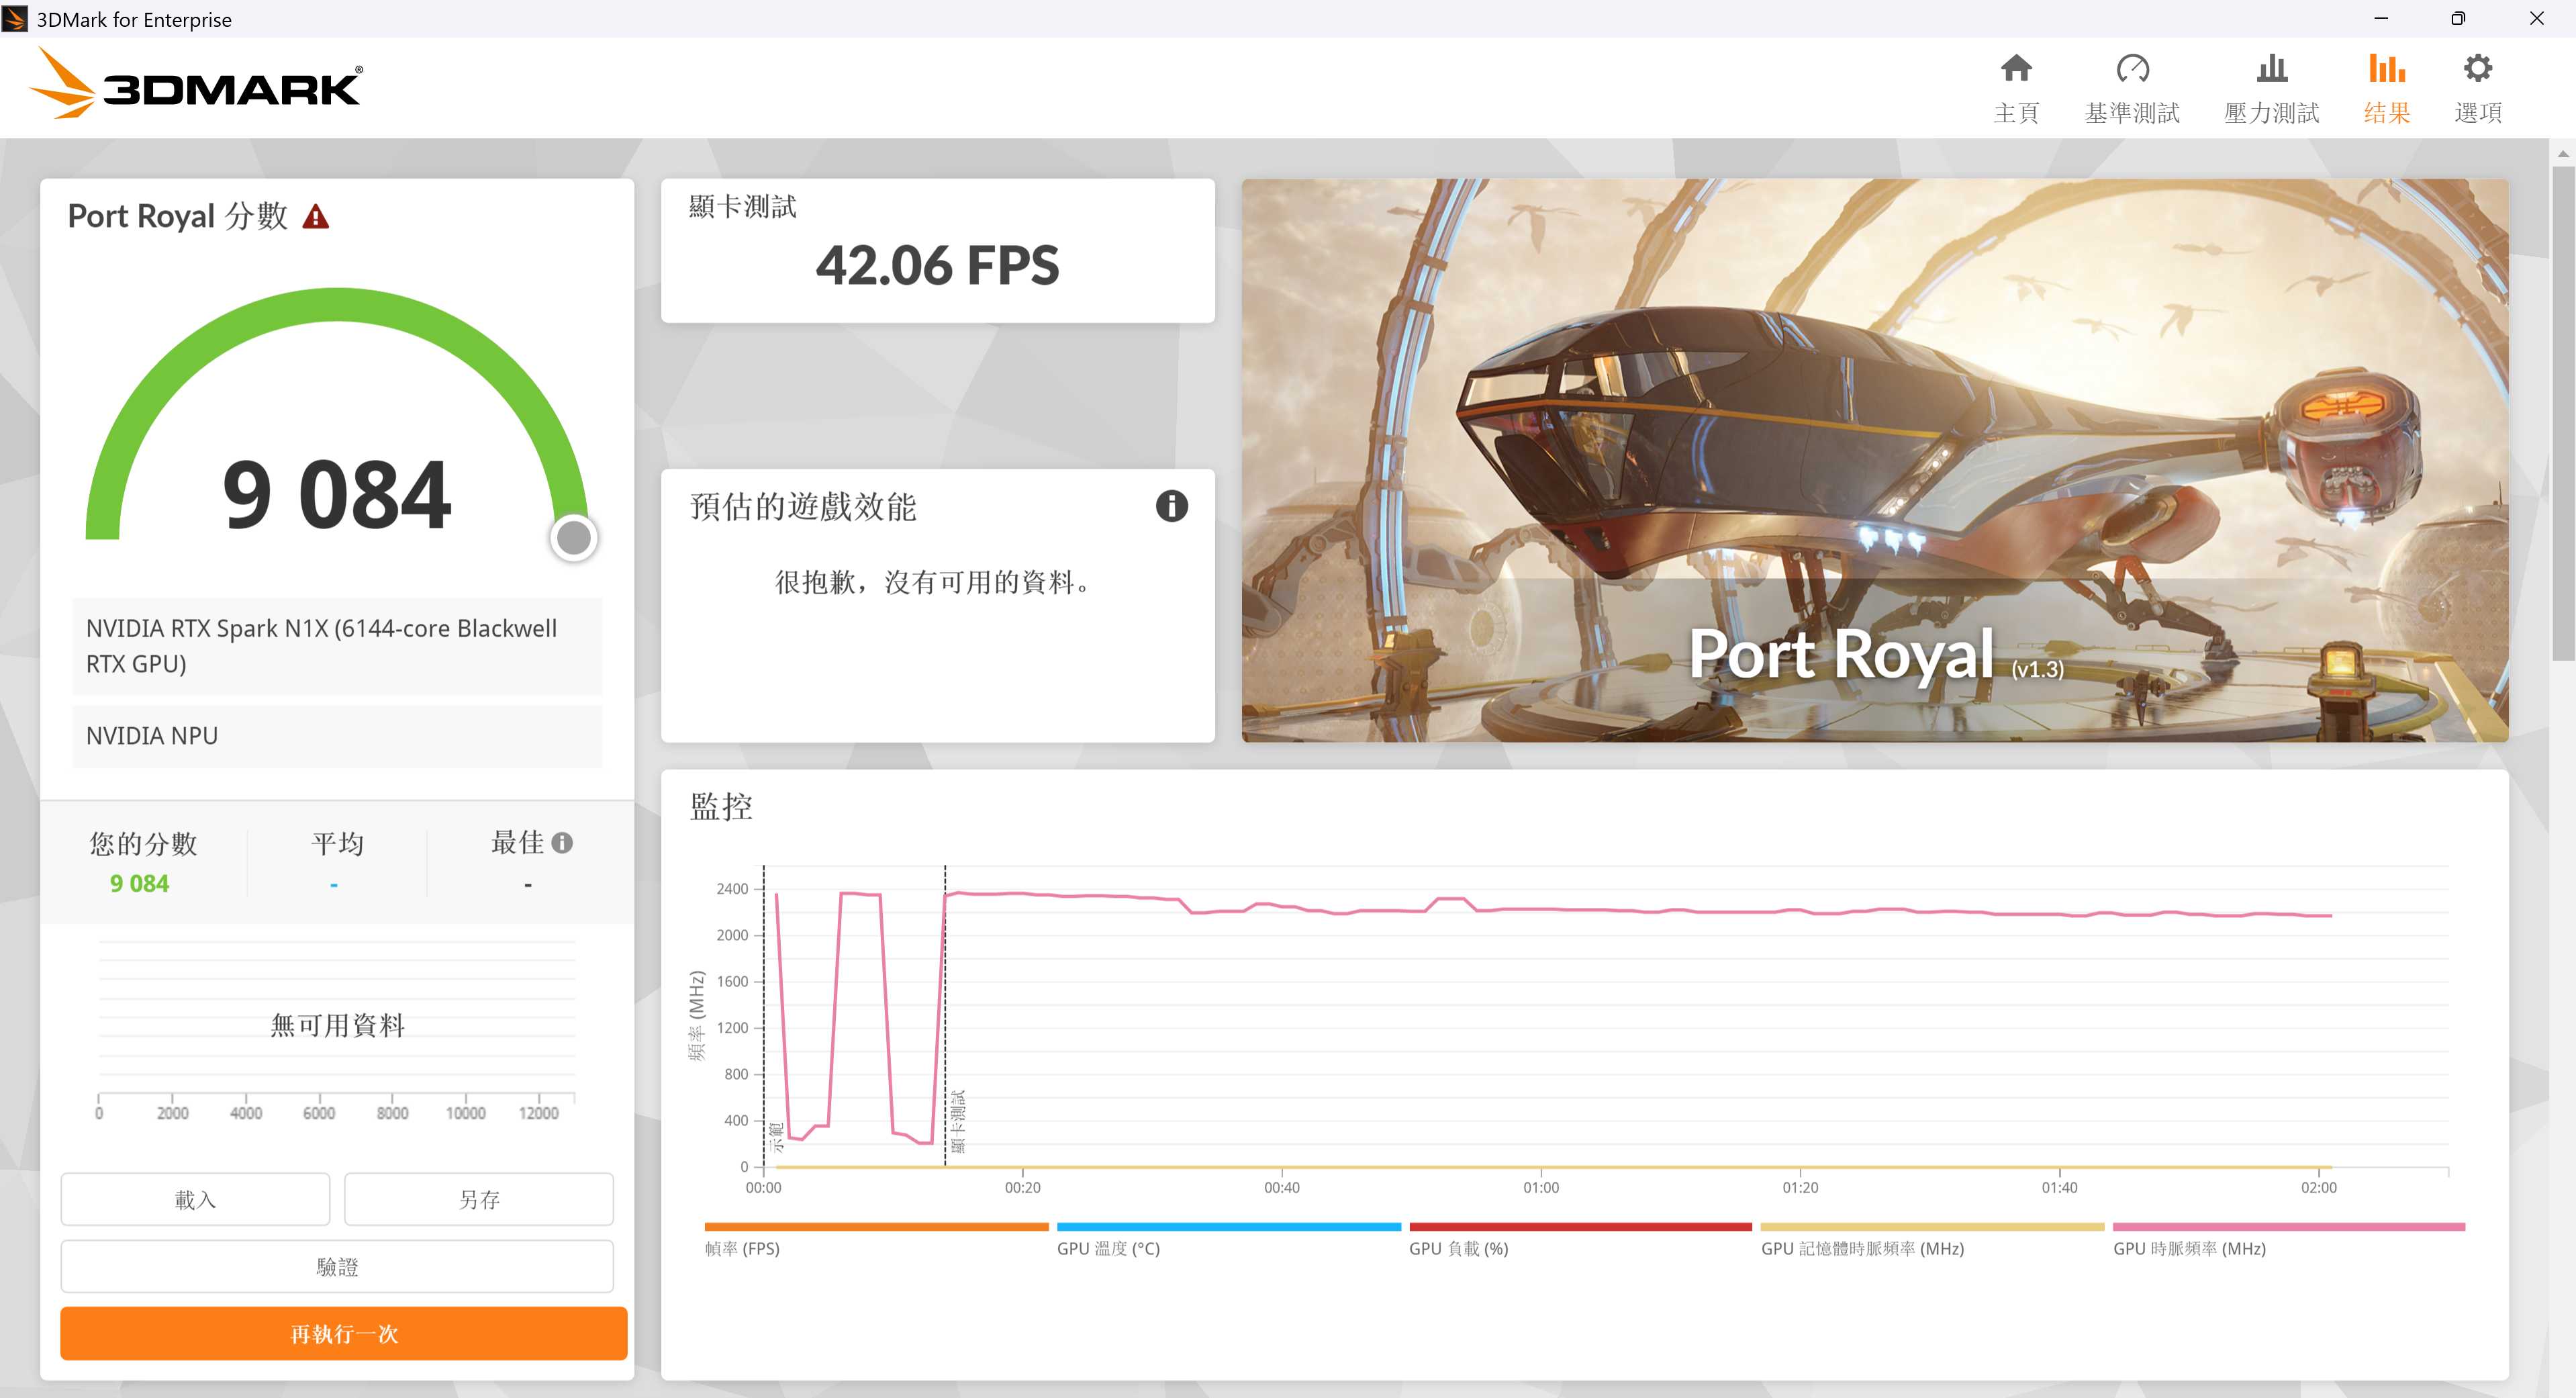Click the 載入 load button
Screen dimensions: 2576x1398
(195, 1199)
